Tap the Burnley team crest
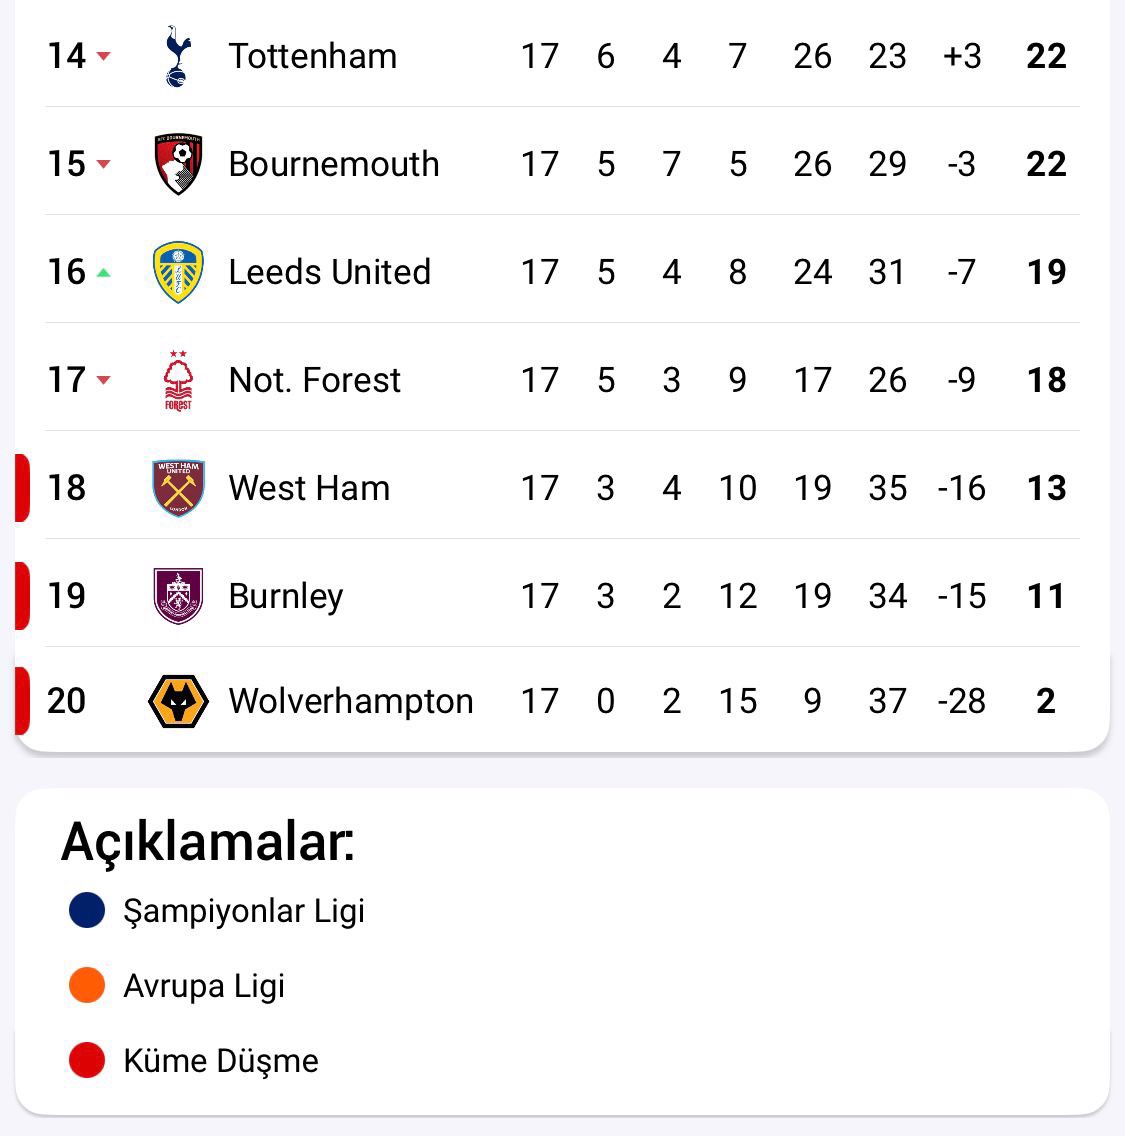This screenshot has height=1136, width=1125. (x=178, y=596)
